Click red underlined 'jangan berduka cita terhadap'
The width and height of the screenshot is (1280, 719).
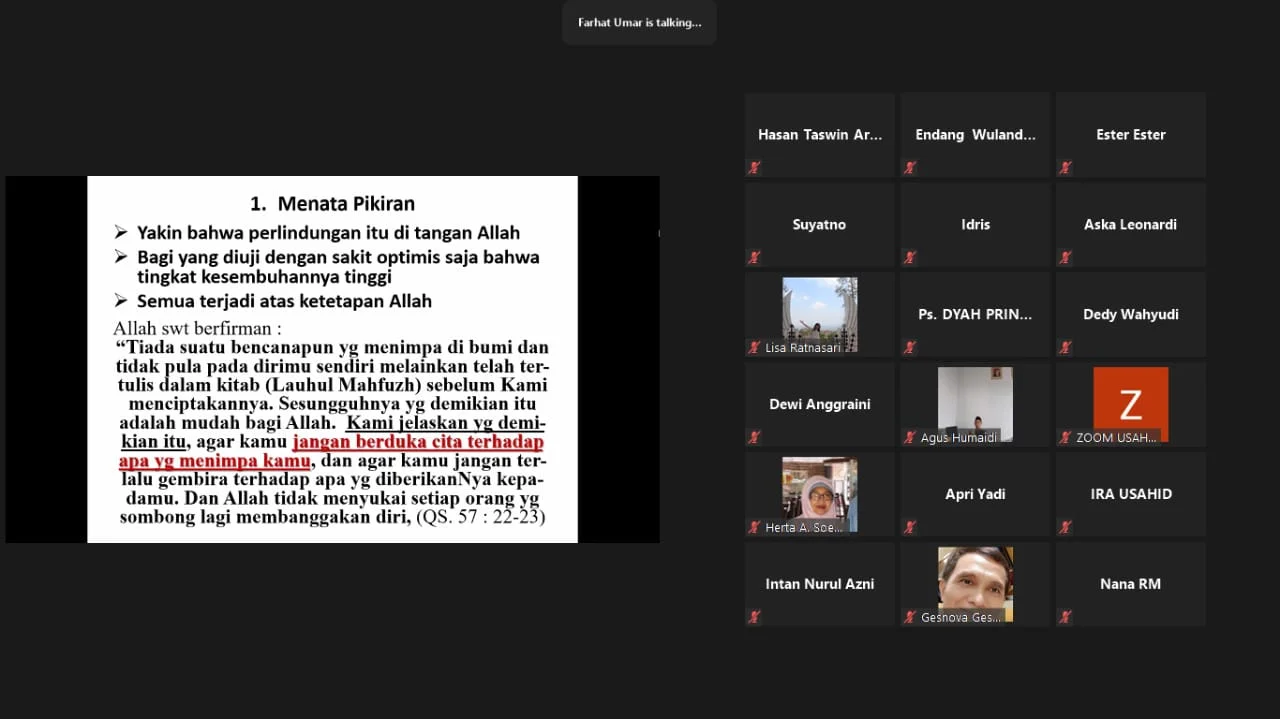(418, 441)
